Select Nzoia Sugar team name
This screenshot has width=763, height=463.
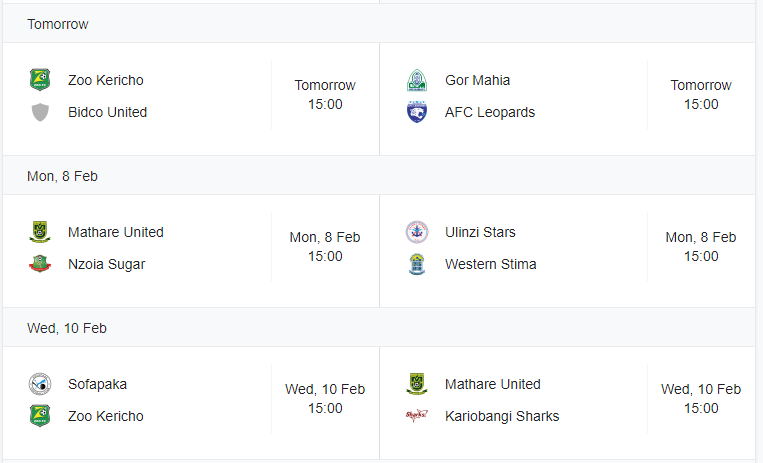(107, 264)
